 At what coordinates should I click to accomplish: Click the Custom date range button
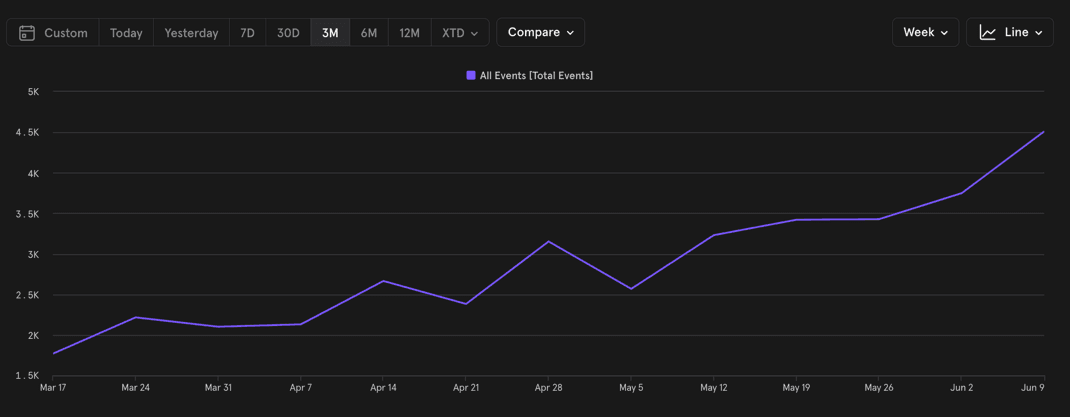click(54, 33)
